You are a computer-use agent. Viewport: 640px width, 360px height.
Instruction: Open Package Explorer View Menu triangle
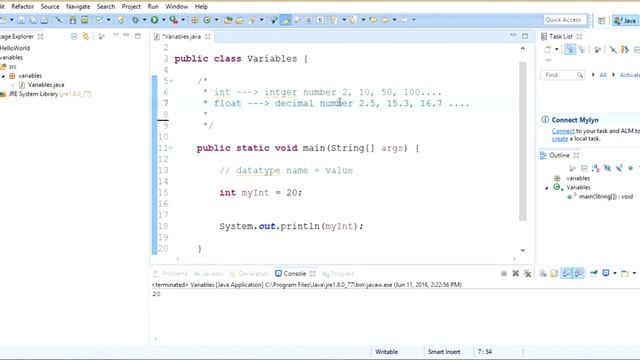[116, 36]
